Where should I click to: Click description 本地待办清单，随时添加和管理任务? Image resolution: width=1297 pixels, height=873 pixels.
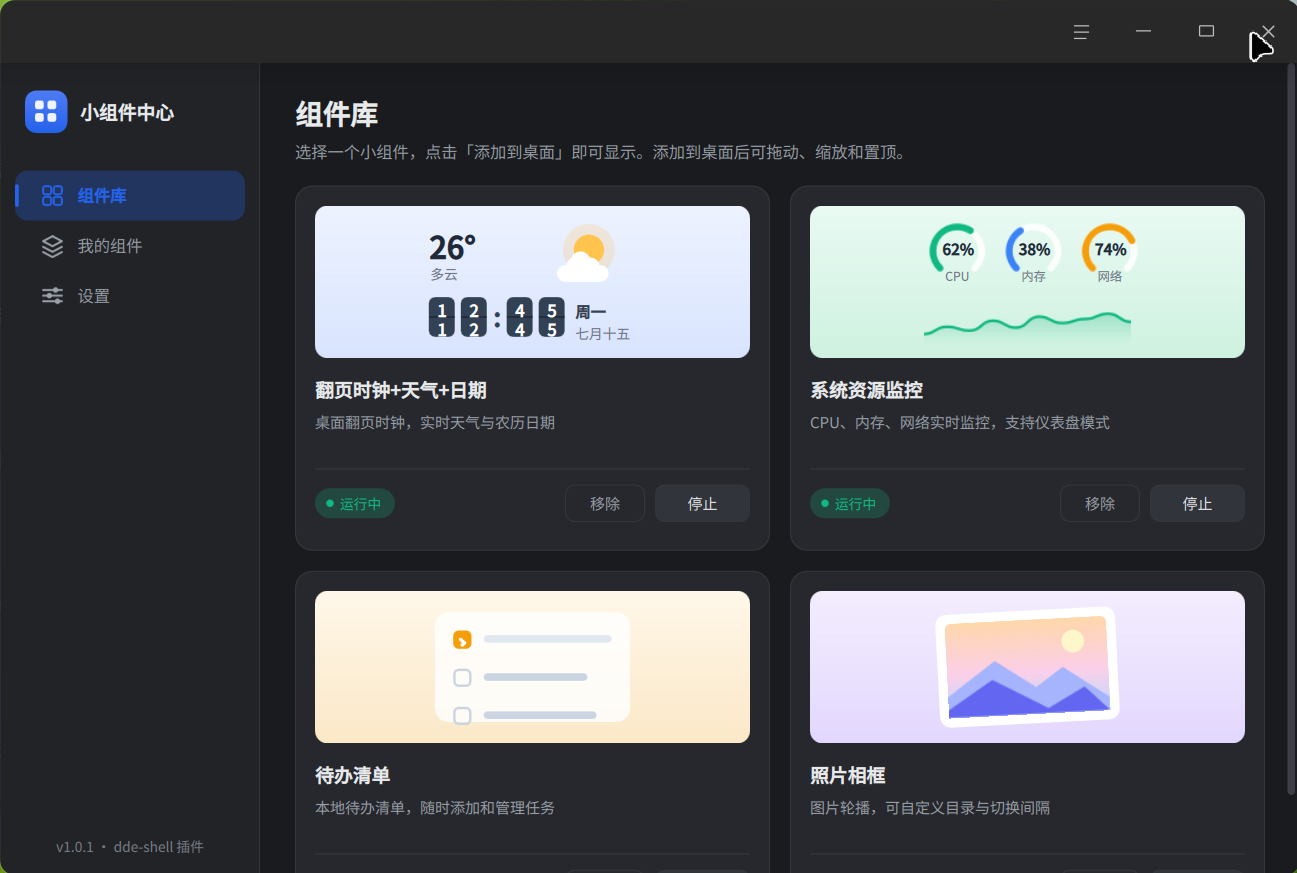pos(435,808)
